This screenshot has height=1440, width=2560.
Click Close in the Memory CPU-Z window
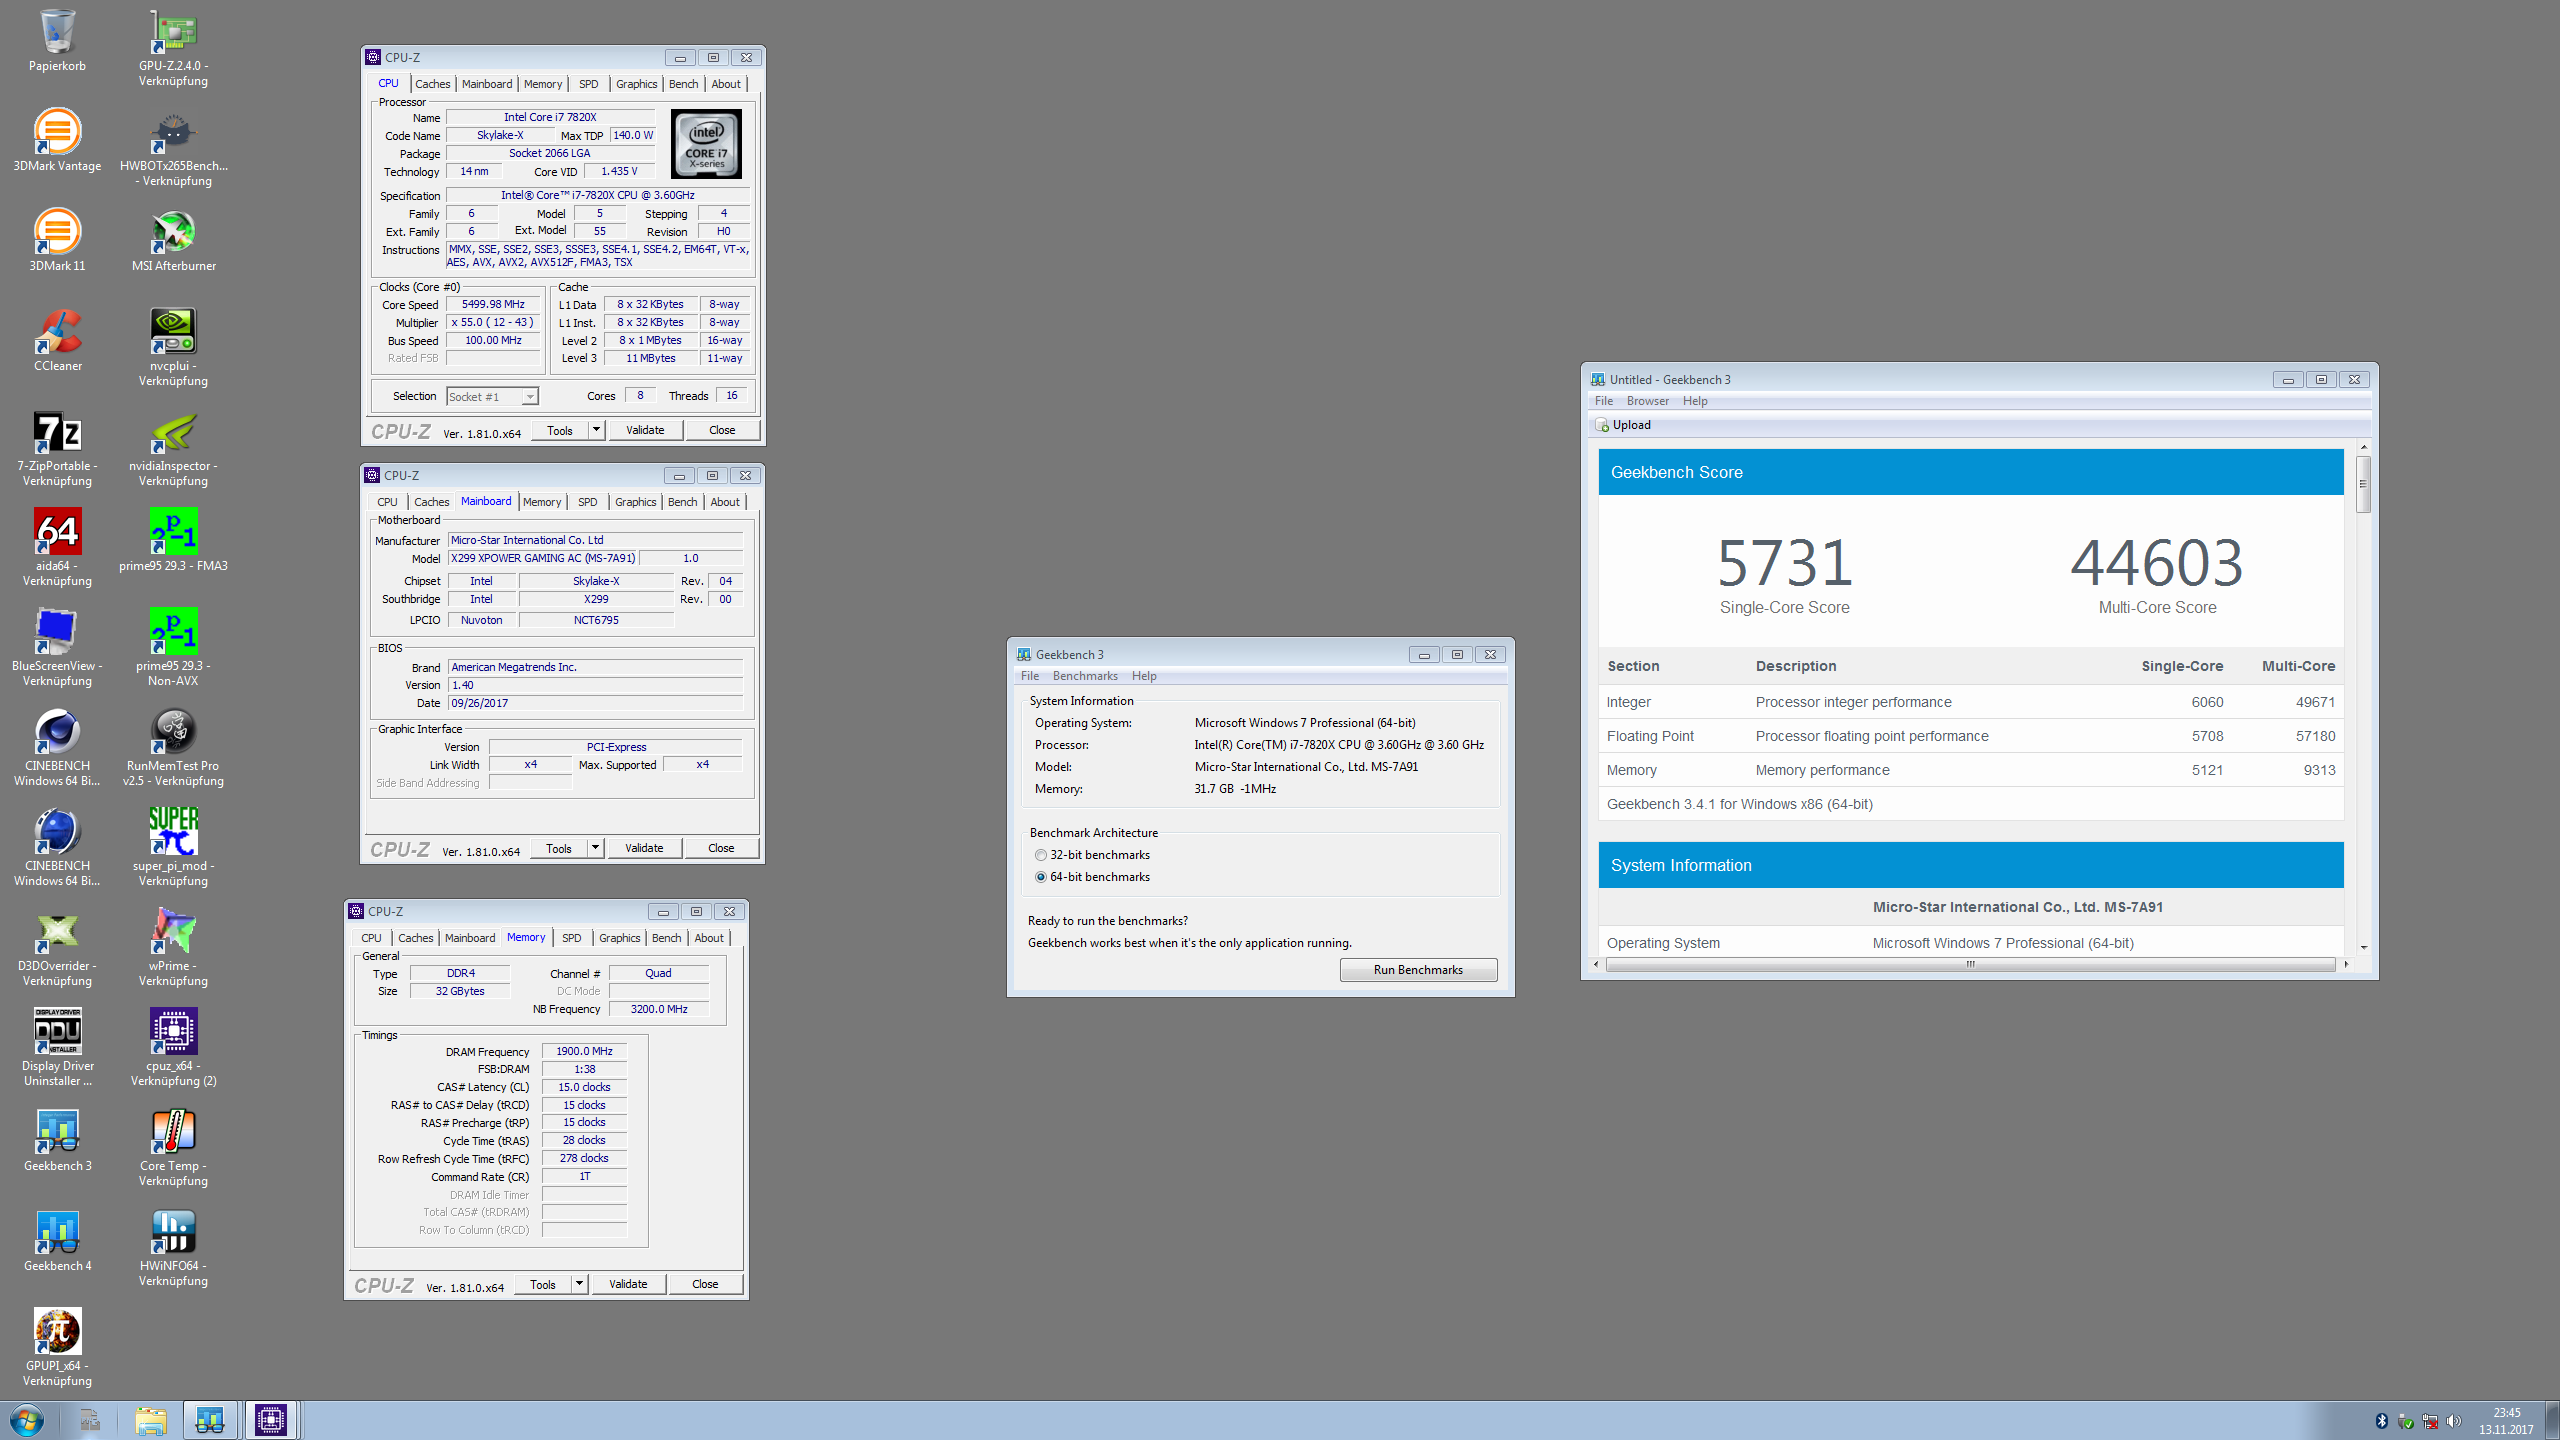(705, 1284)
